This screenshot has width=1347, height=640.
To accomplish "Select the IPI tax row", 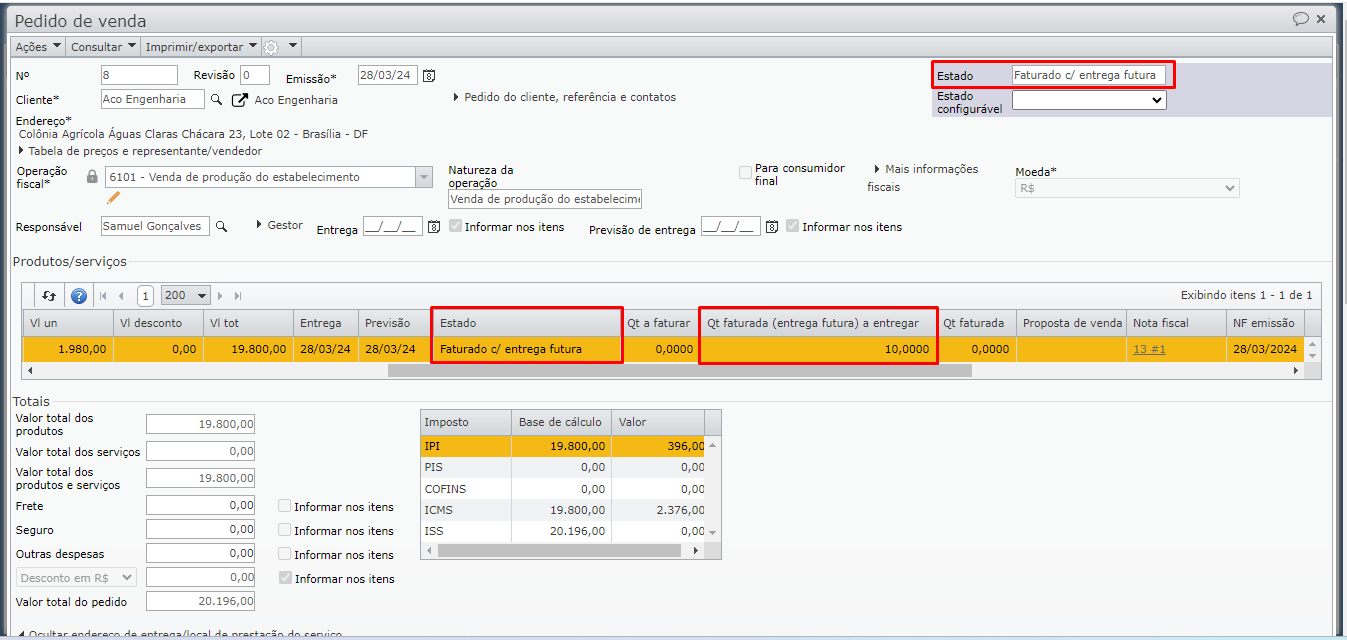I will click(x=562, y=446).
